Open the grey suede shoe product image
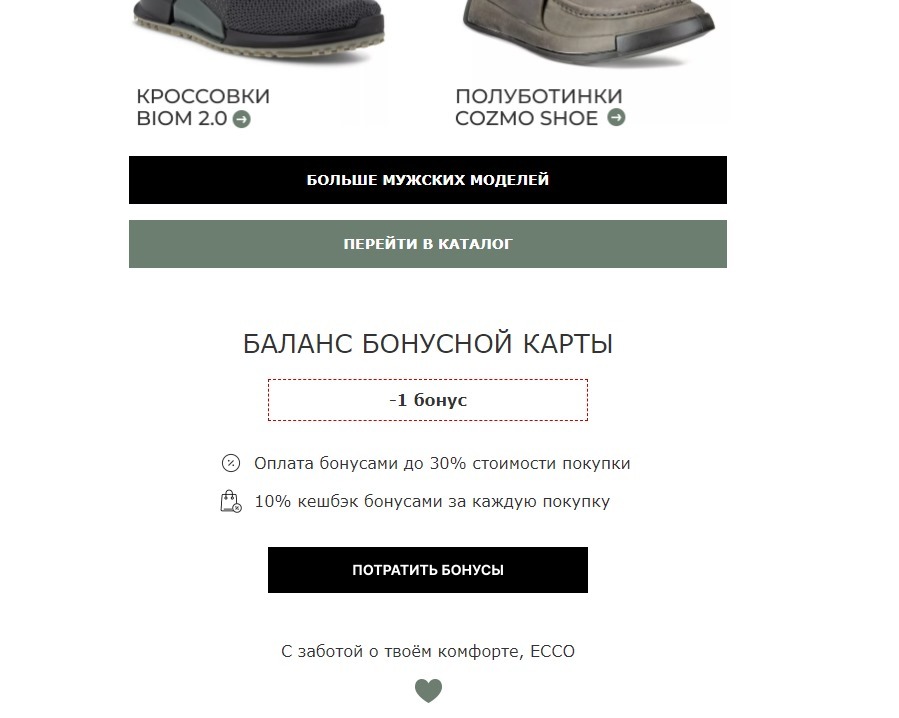This screenshot has width=899, height=718. pyautogui.click(x=589, y=32)
